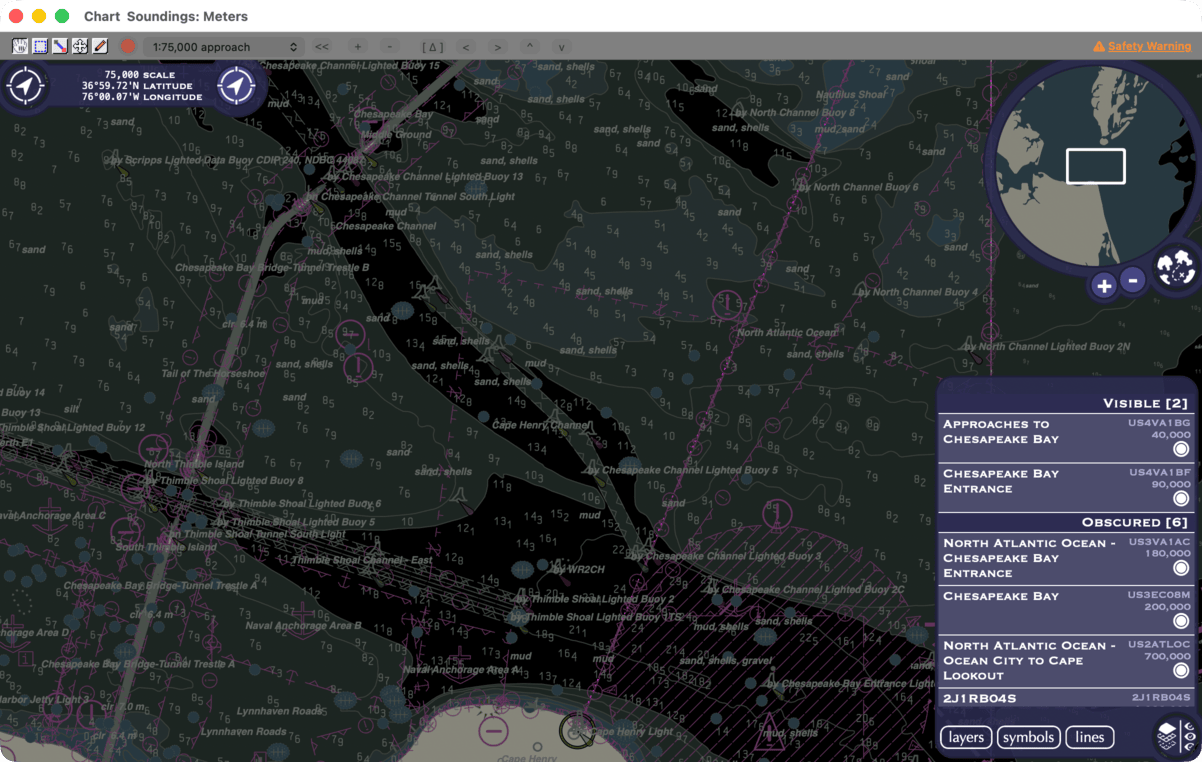Screen dimensions: 1202x762
Task: Toggle the US2ATLOC chart radio button
Action: (1181, 670)
